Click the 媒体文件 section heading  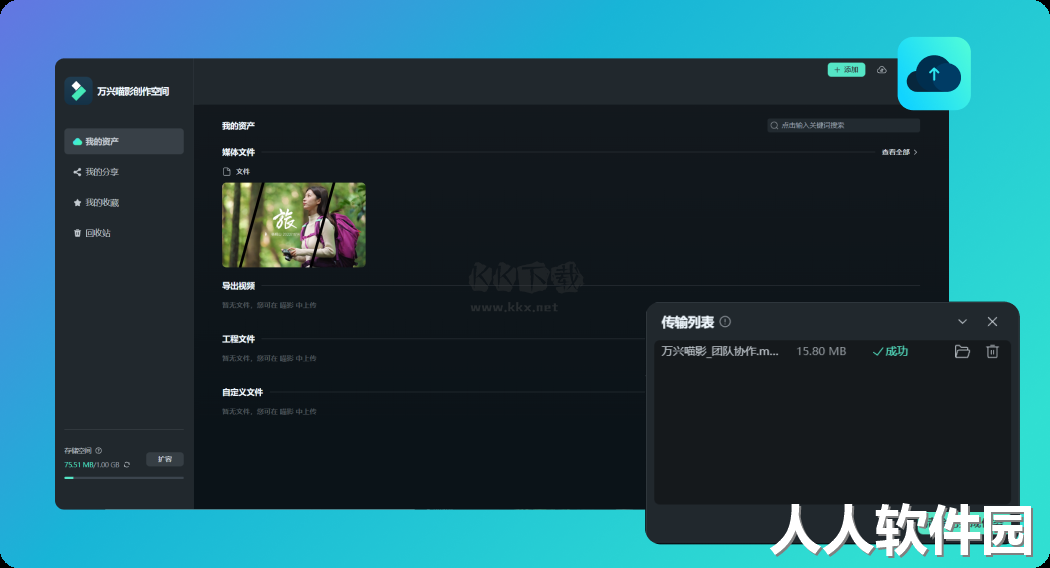pyautogui.click(x=238, y=152)
